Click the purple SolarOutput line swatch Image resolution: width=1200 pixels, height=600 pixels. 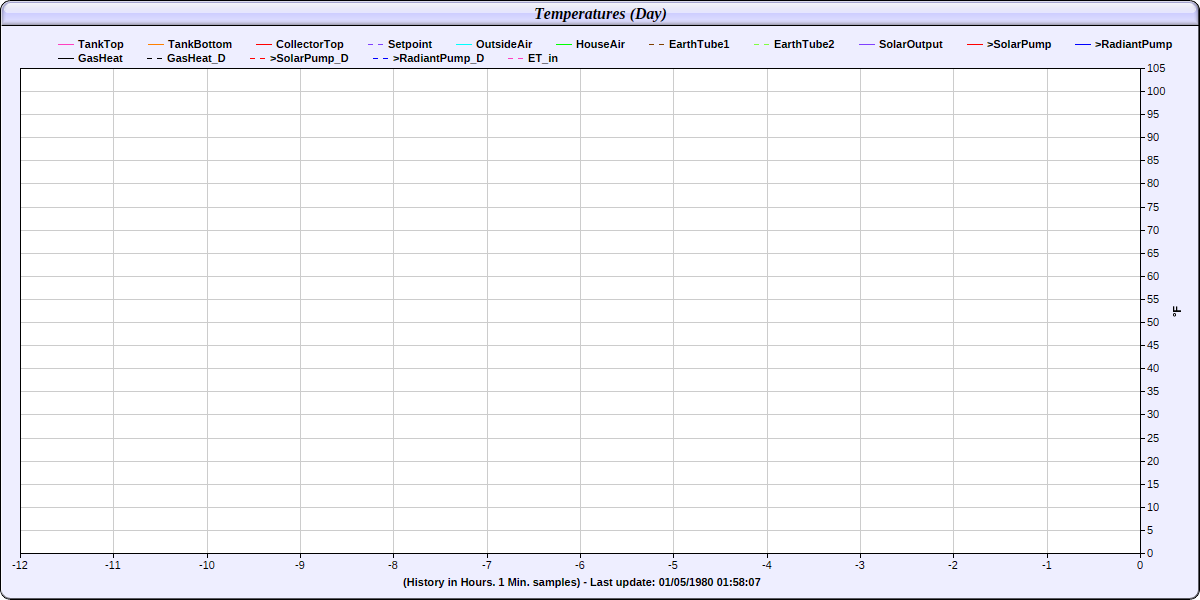coord(867,44)
